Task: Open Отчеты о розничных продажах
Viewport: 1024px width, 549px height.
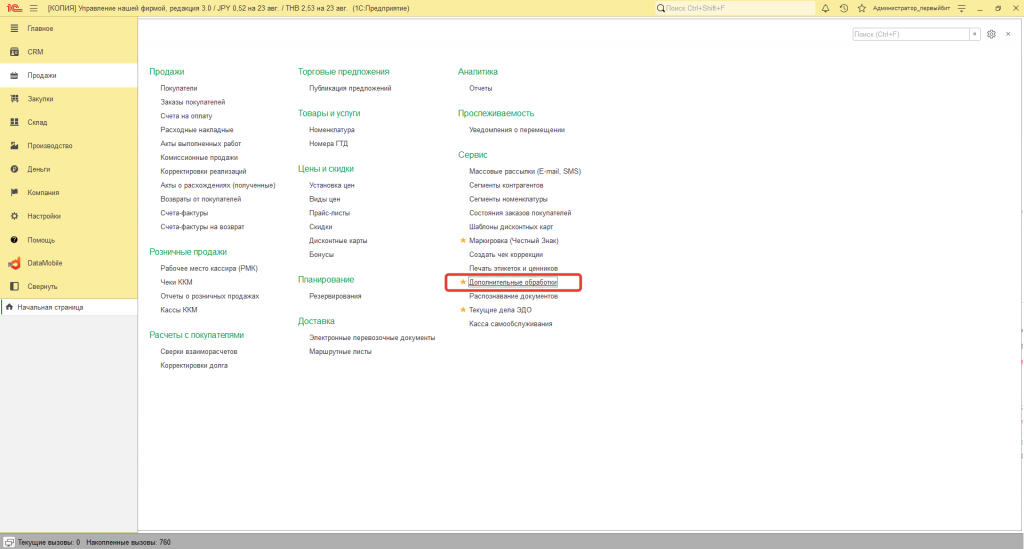Action: pyautogui.click(x=210, y=296)
